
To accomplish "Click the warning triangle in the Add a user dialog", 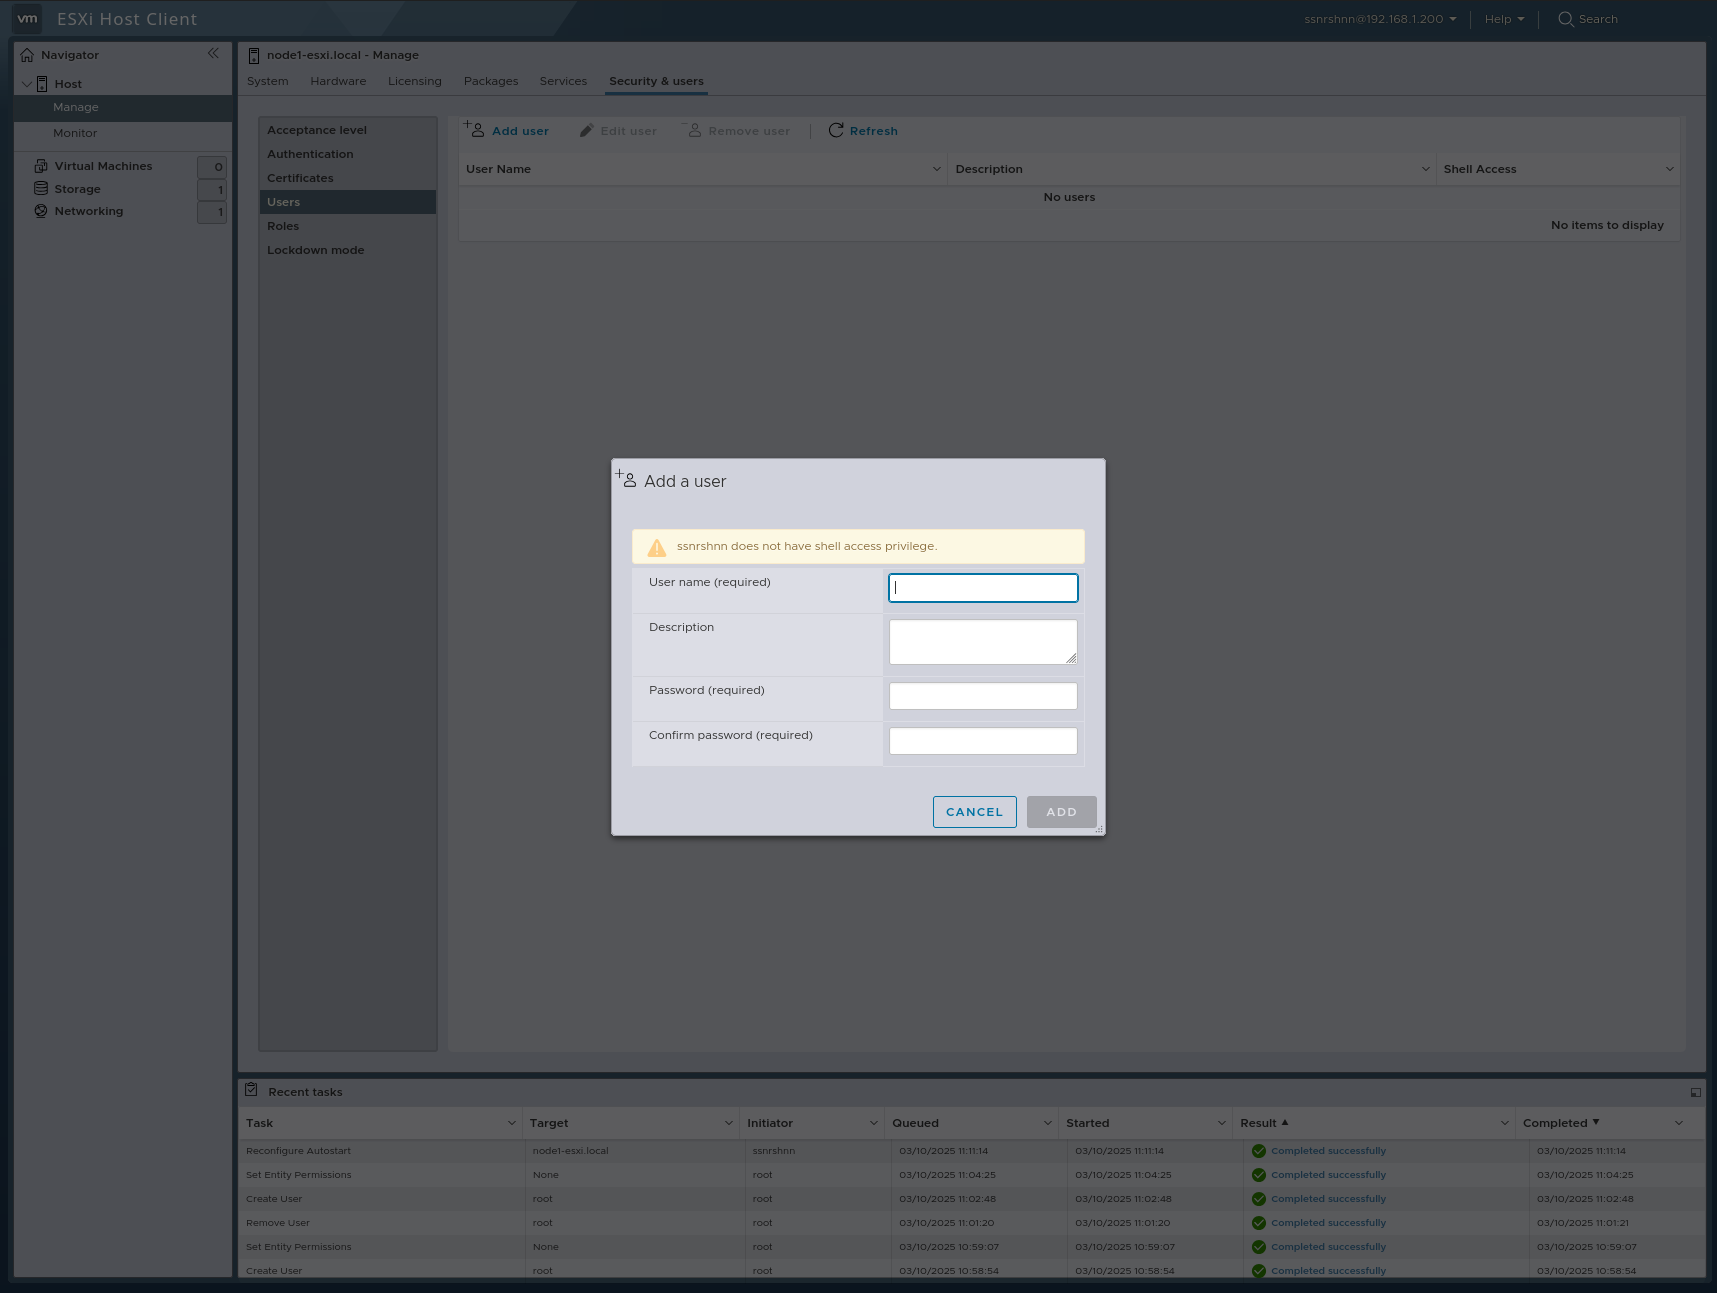I will pos(657,546).
